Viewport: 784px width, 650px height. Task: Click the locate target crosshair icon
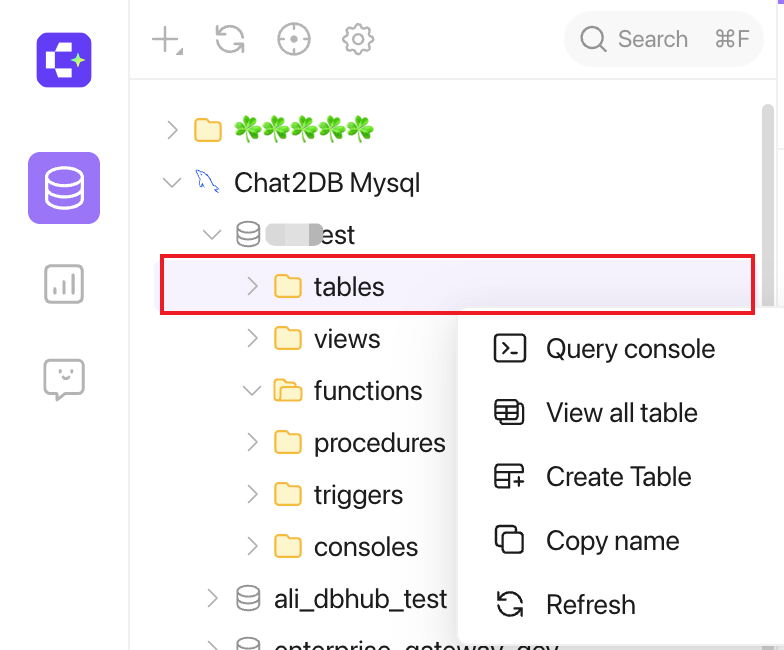(x=294, y=39)
